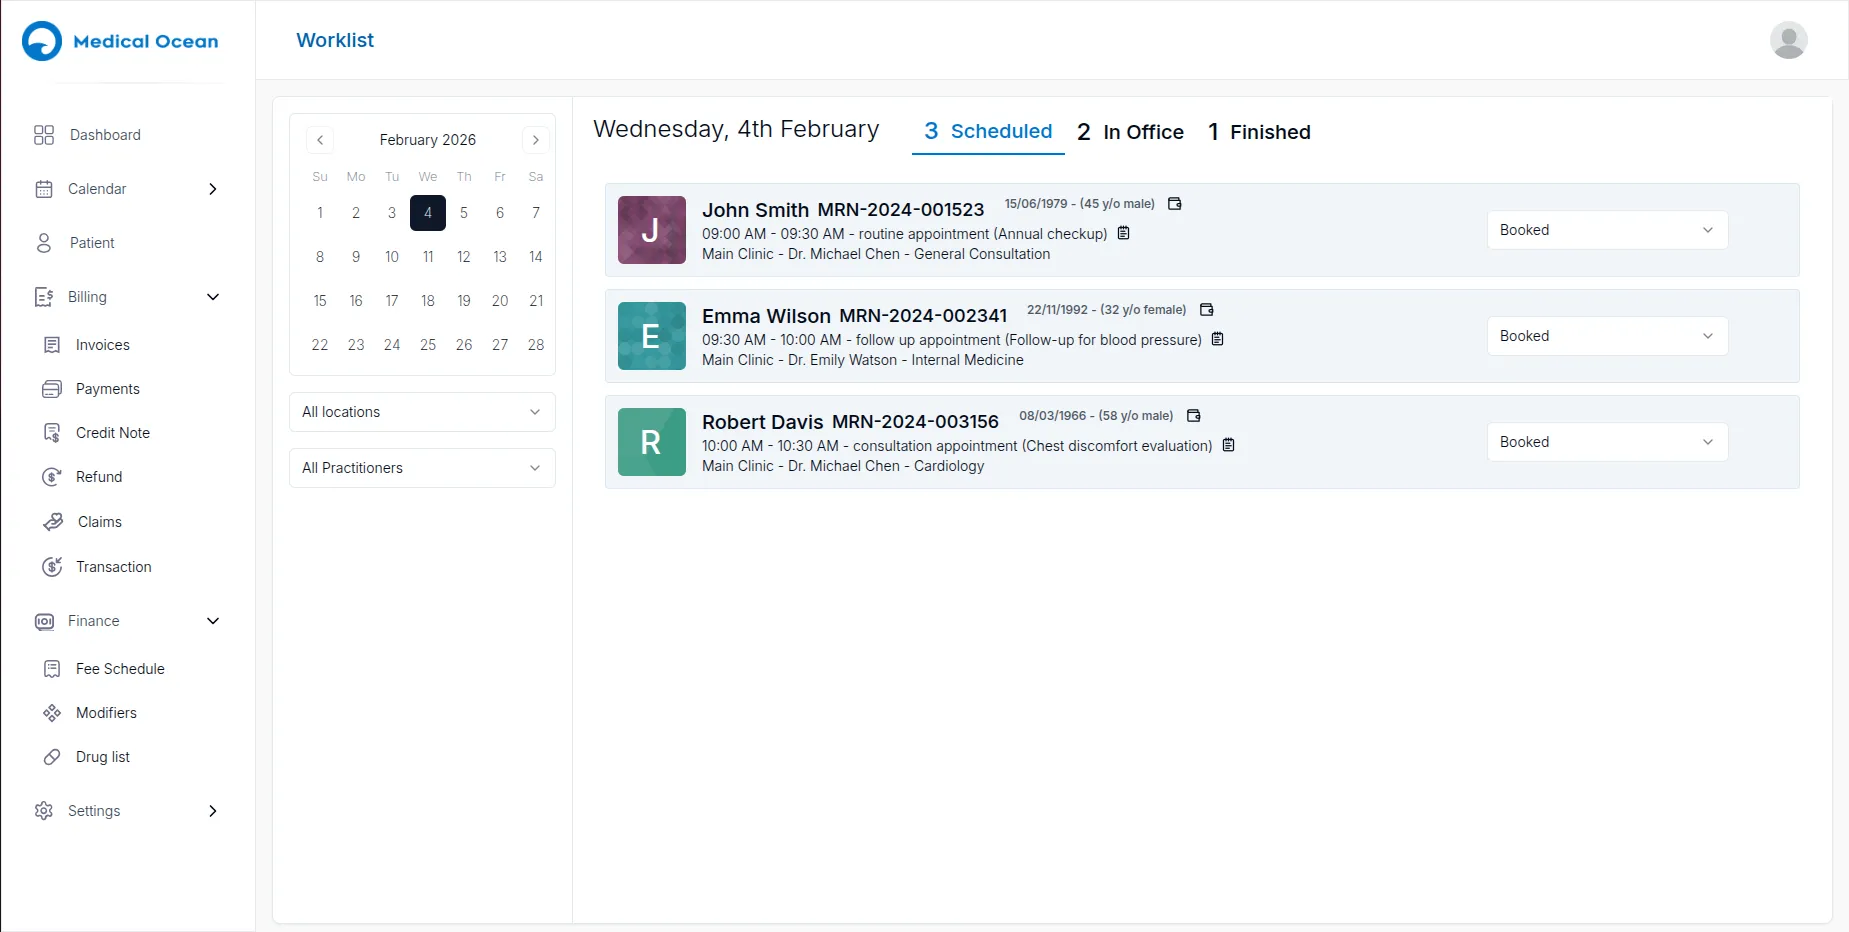Select February 11 in the mini calendar
Viewport: 1849px width, 932px height.
point(428,256)
